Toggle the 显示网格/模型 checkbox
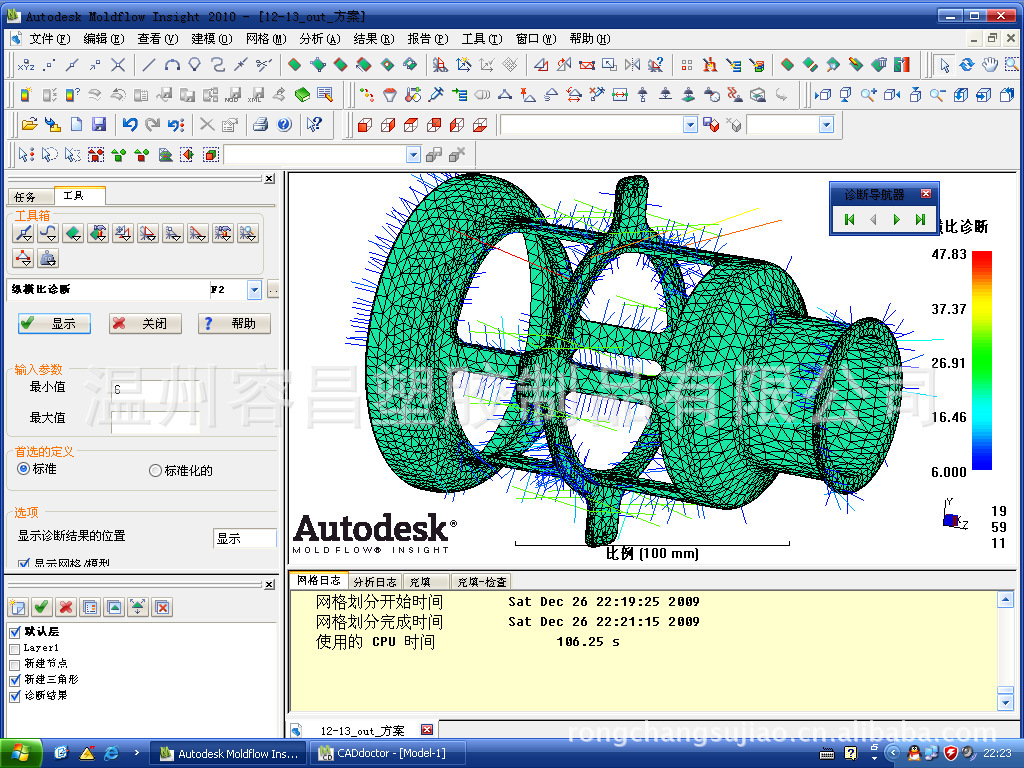Image resolution: width=1024 pixels, height=768 pixels. 24,563
